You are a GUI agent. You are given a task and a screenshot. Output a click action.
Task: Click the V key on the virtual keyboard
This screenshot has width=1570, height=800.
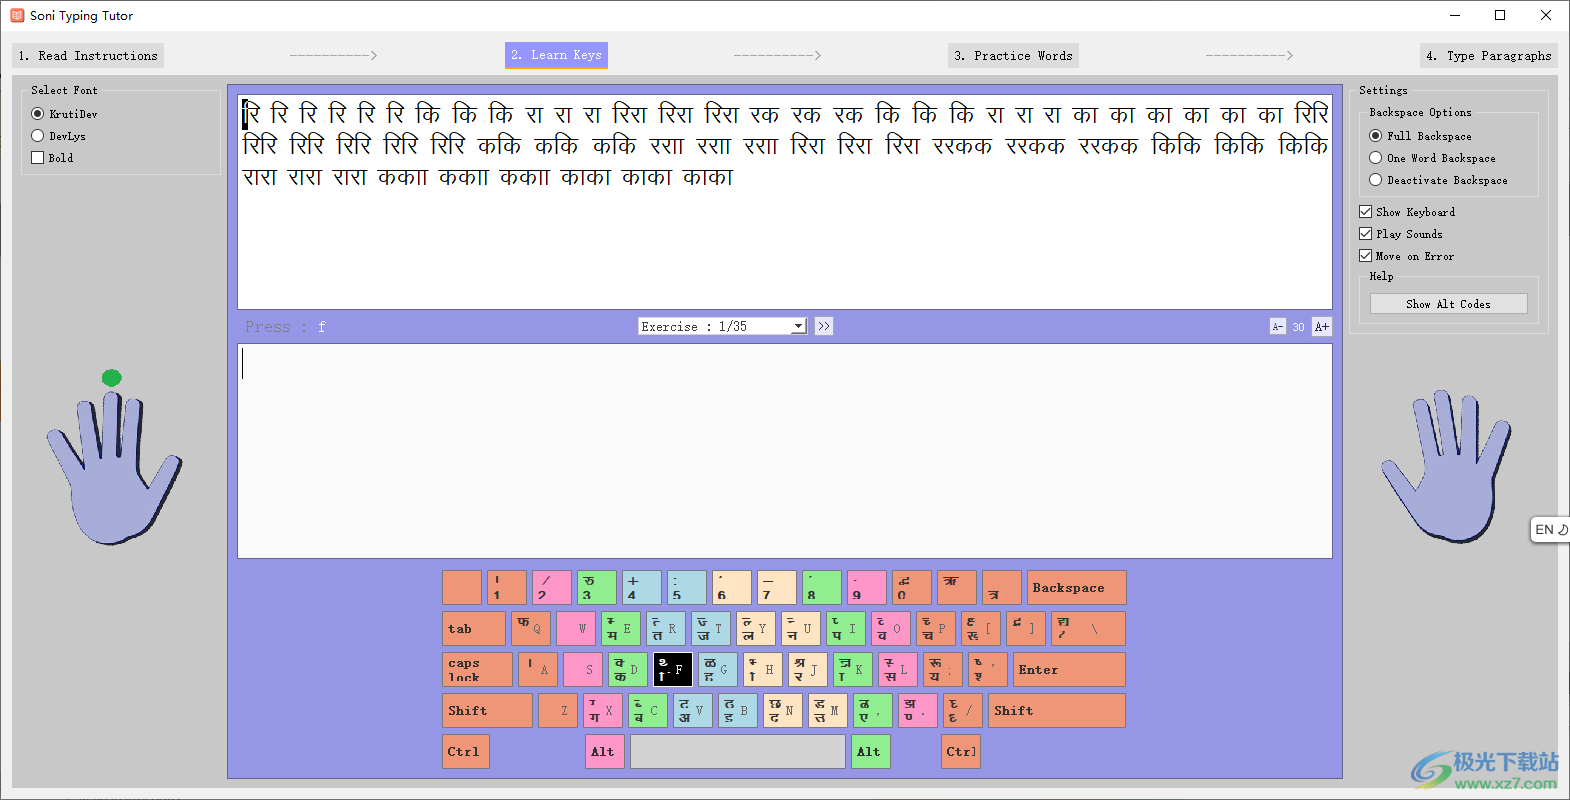[x=692, y=710]
